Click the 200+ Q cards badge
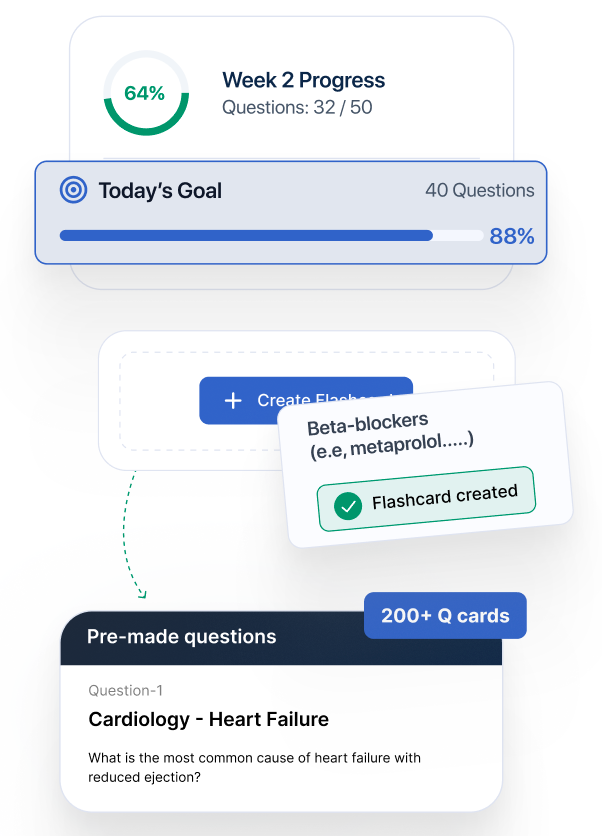This screenshot has width=602, height=836. coord(445,616)
